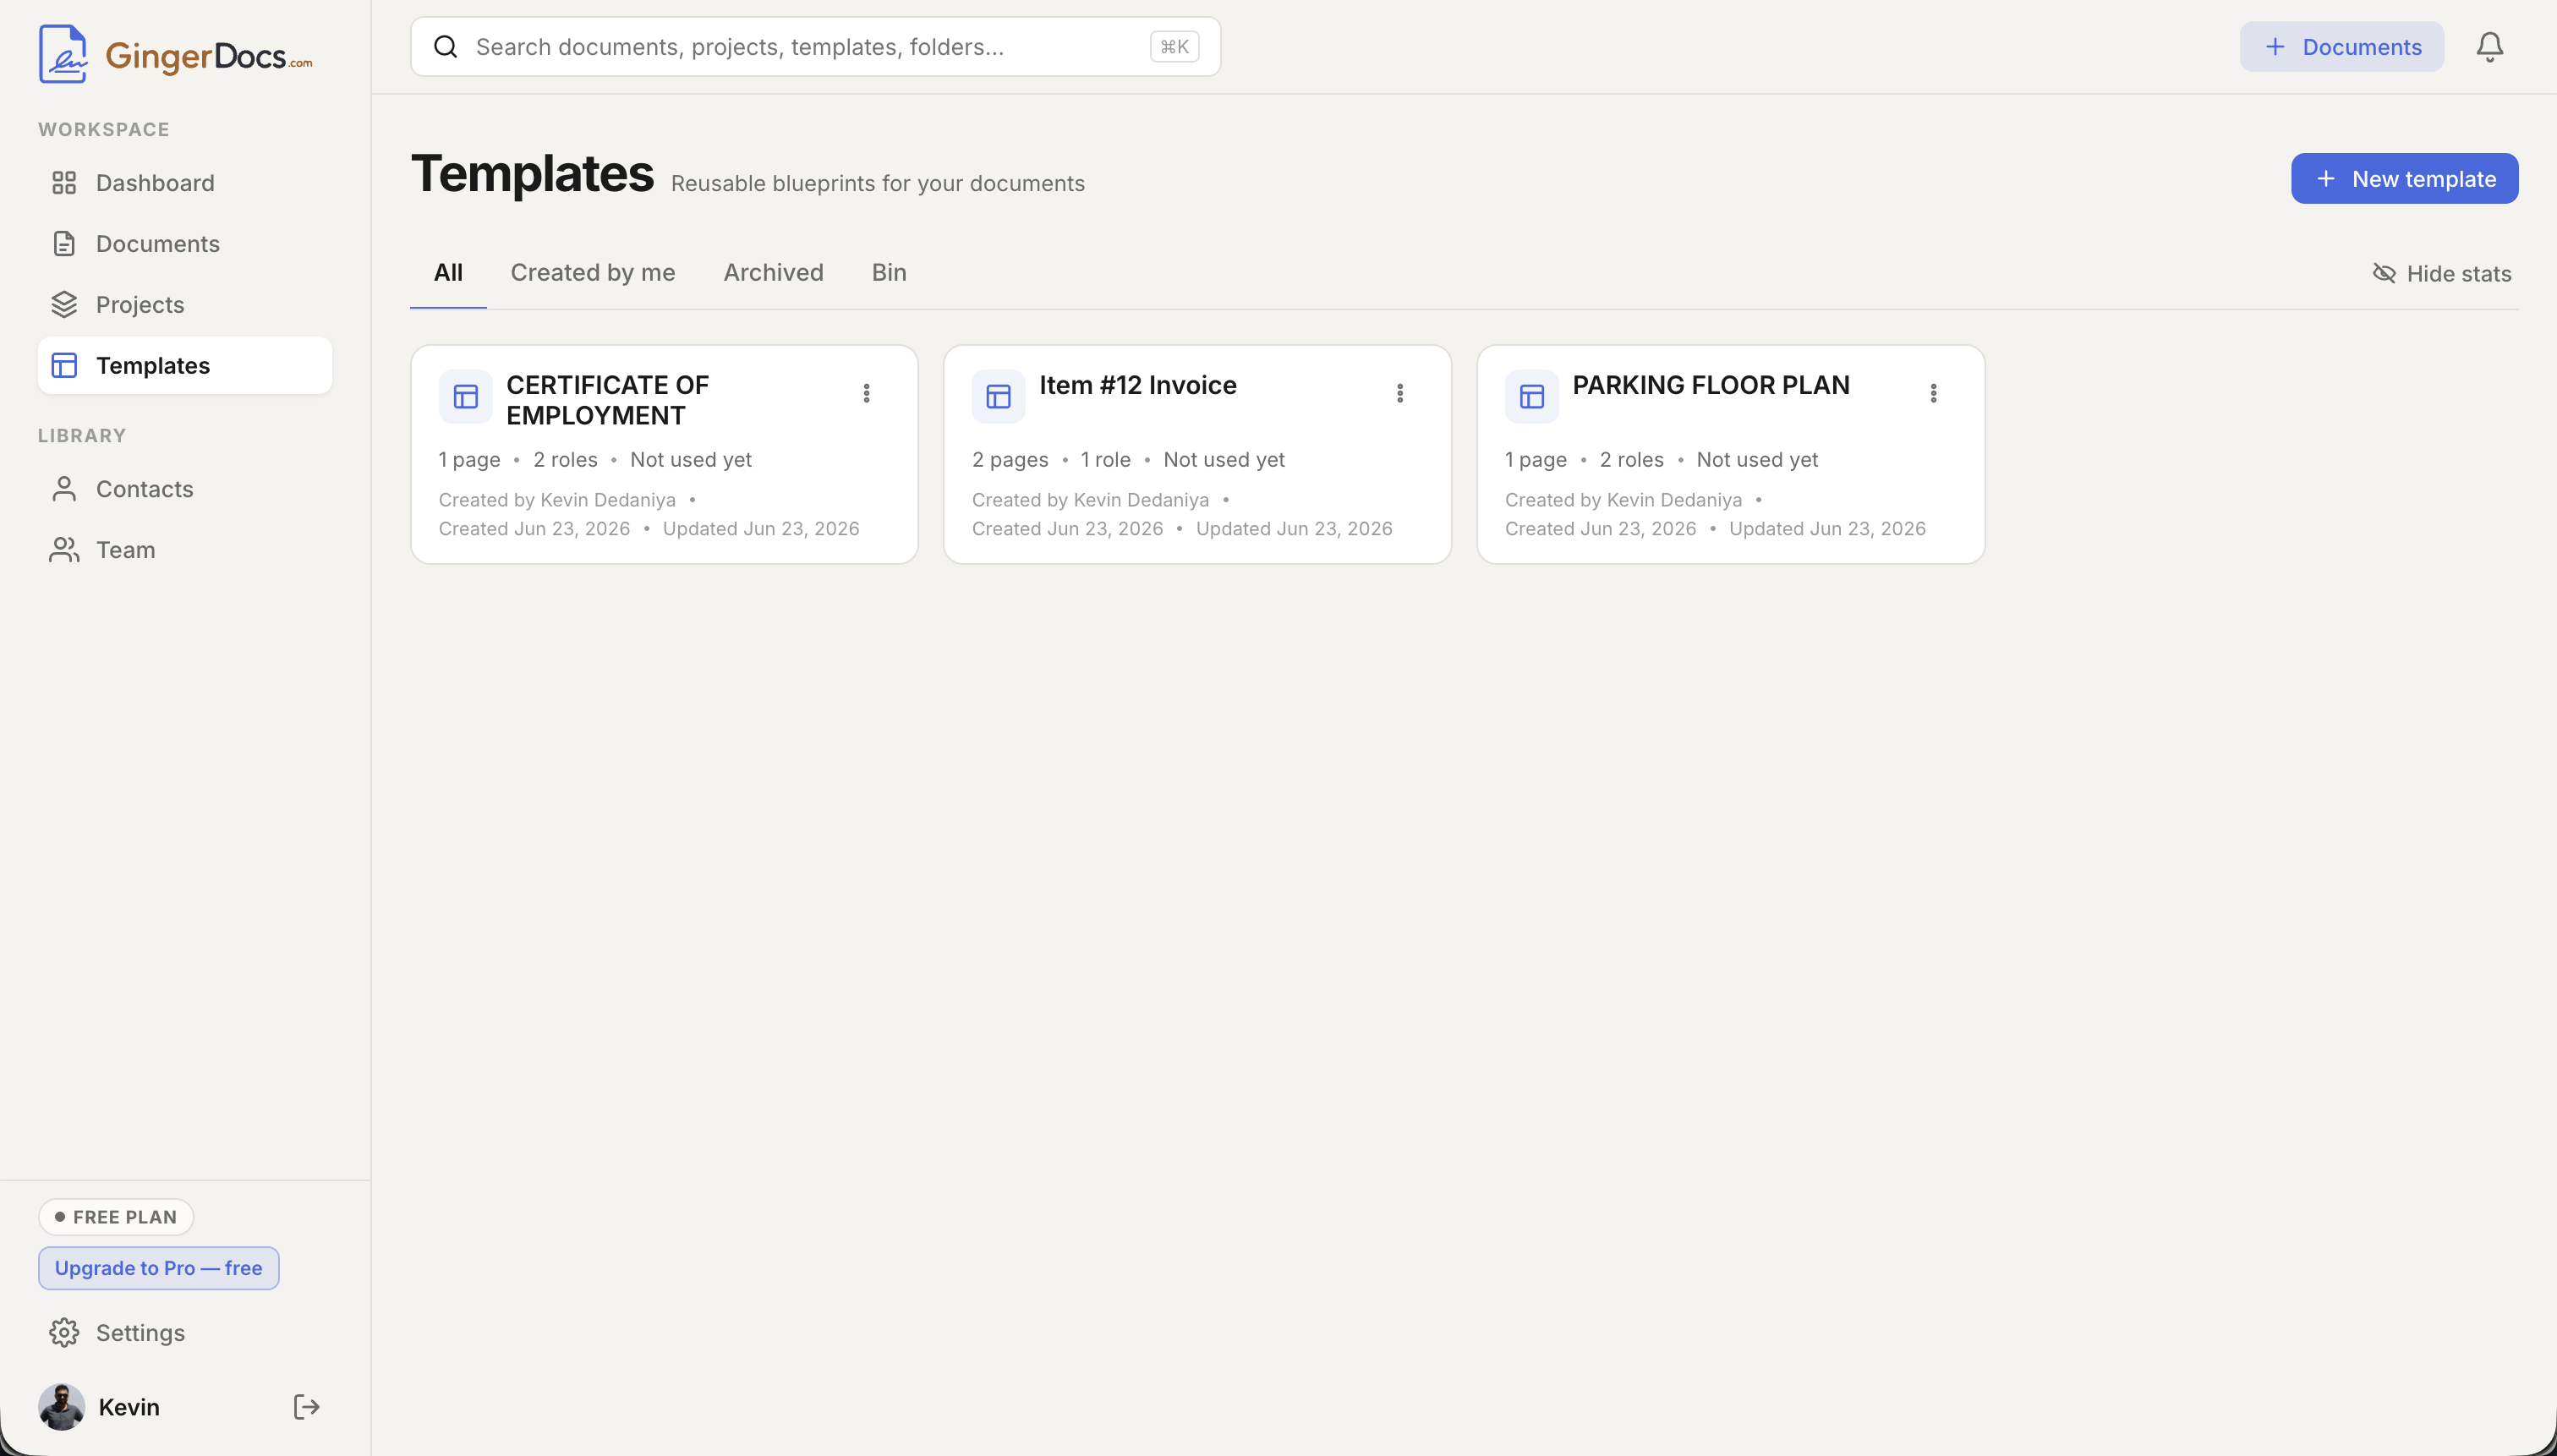Click '2 pages' on Invoice card

click(1010, 460)
